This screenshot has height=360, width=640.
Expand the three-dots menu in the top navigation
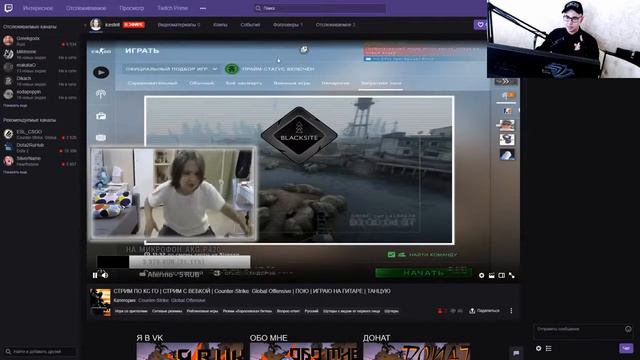[x=203, y=8]
